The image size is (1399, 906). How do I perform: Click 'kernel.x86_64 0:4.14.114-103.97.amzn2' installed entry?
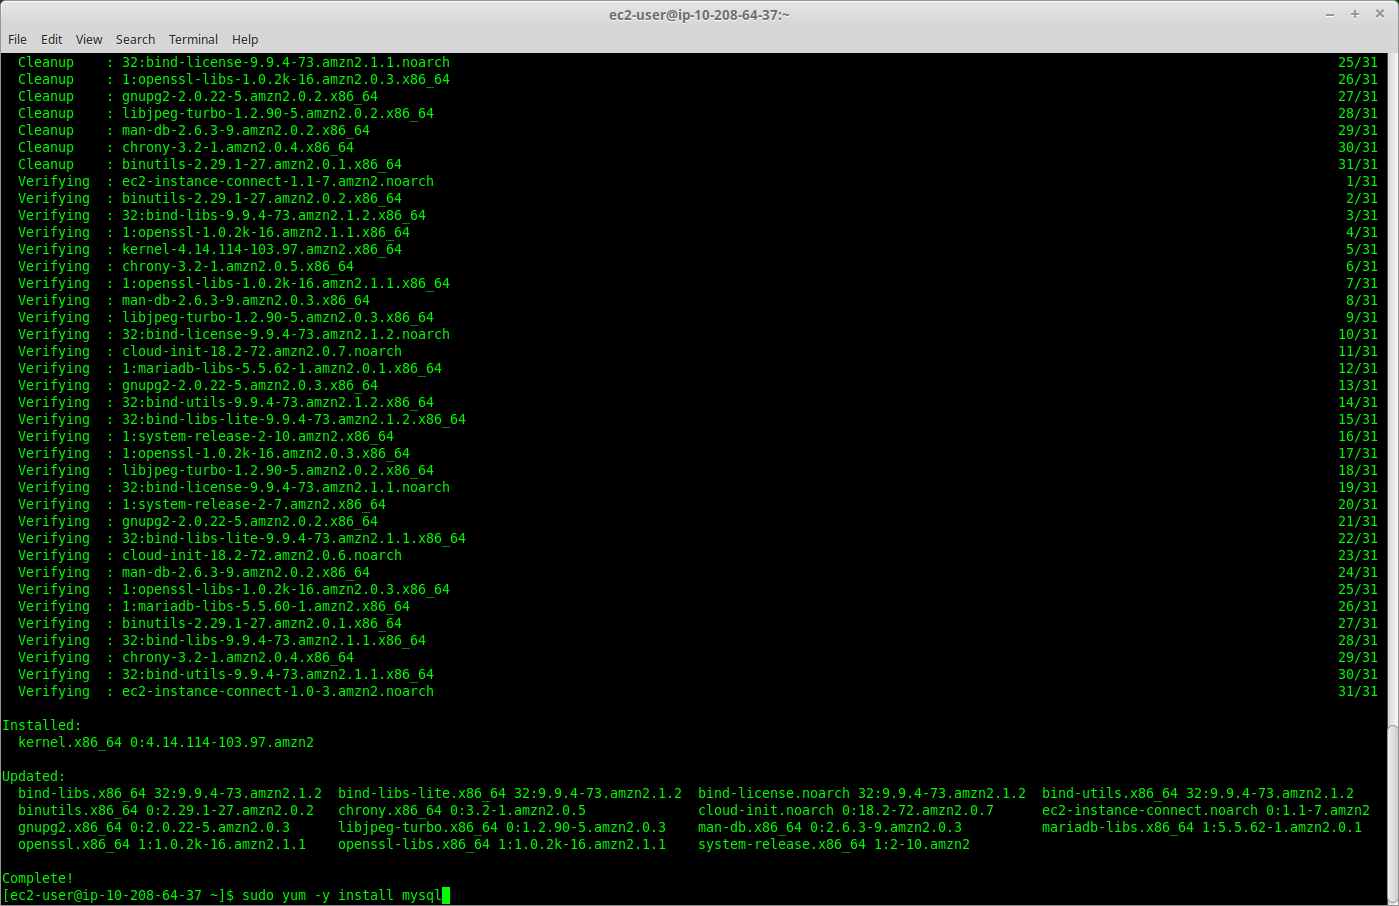coord(166,742)
